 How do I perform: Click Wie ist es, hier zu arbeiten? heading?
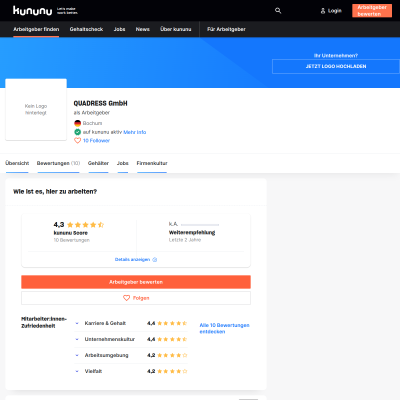(55, 192)
